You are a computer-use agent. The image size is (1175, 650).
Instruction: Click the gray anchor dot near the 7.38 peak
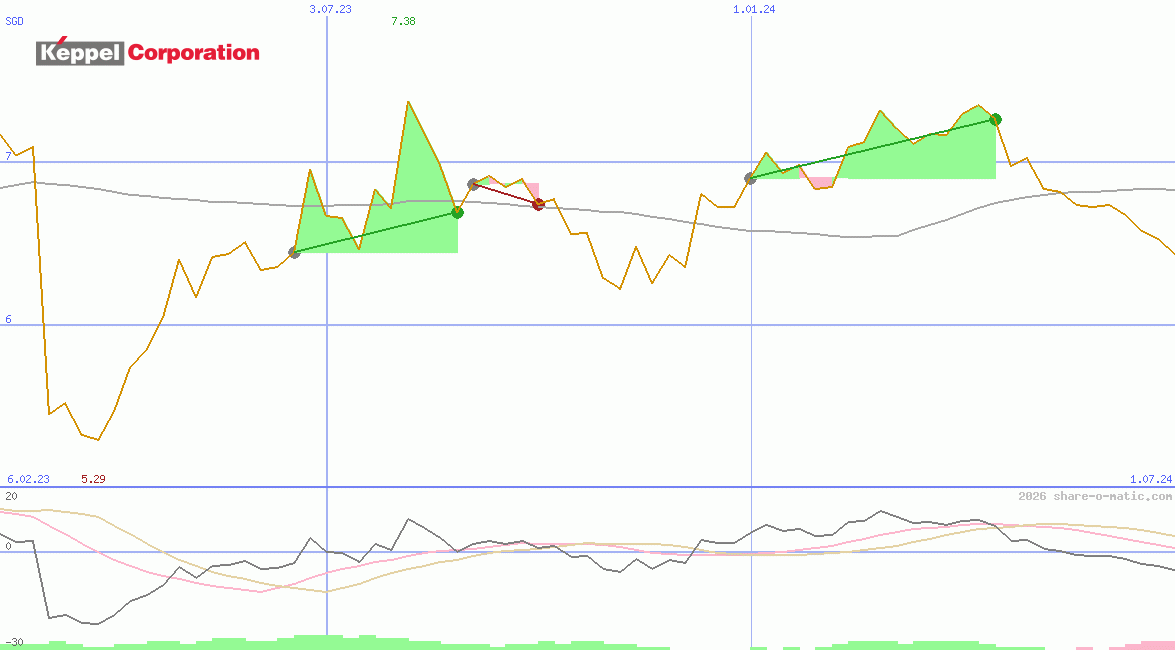click(472, 183)
